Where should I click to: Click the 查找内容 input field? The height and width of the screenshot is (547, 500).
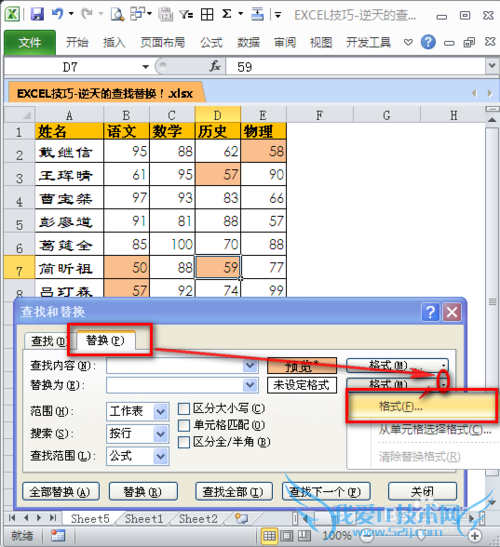[175, 366]
